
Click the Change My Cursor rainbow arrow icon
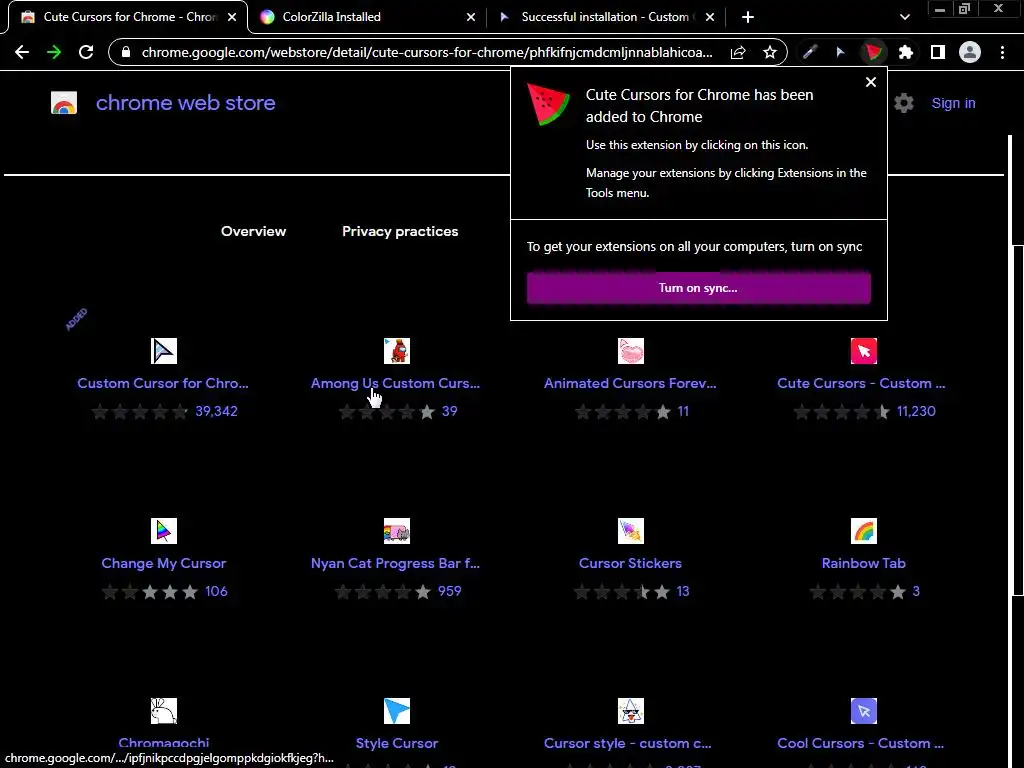pyautogui.click(x=163, y=531)
